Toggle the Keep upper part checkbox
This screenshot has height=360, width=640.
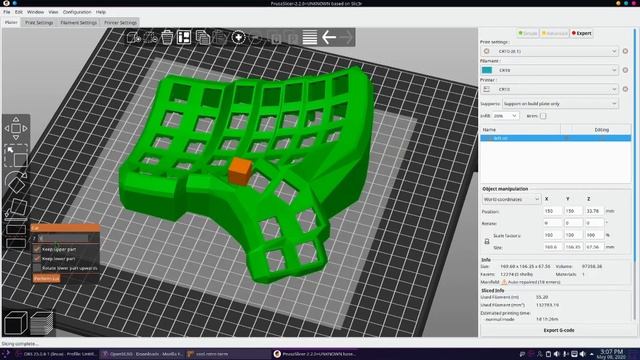[x=37, y=249]
